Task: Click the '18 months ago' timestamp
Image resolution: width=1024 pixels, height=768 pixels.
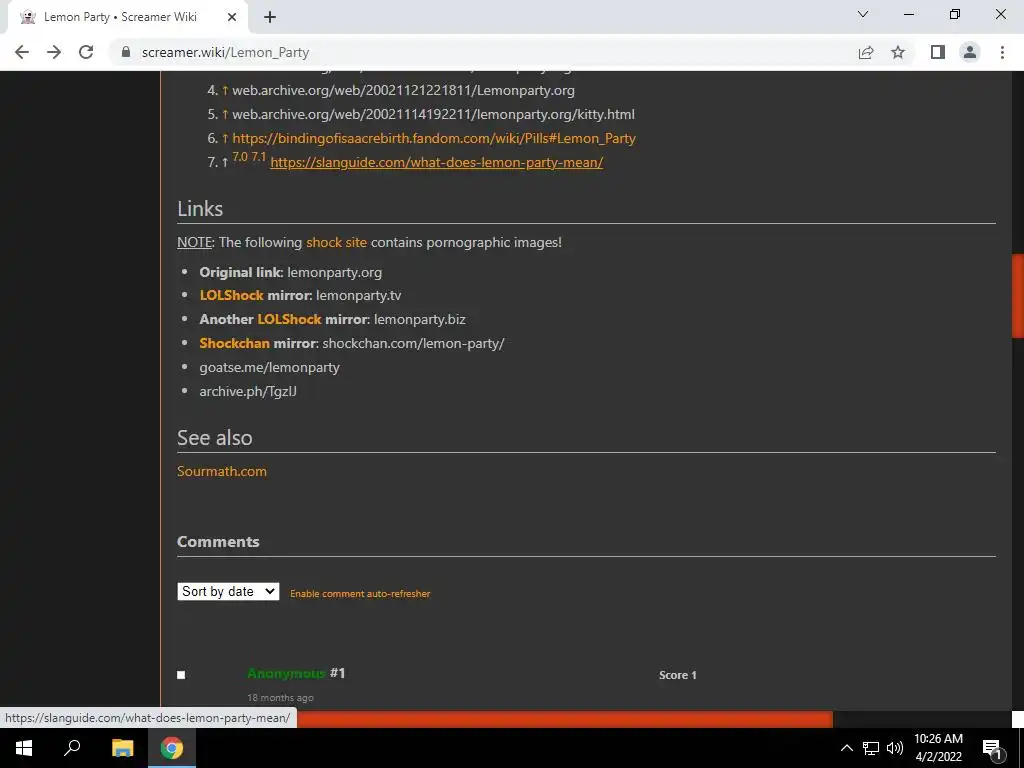Action: (280, 697)
